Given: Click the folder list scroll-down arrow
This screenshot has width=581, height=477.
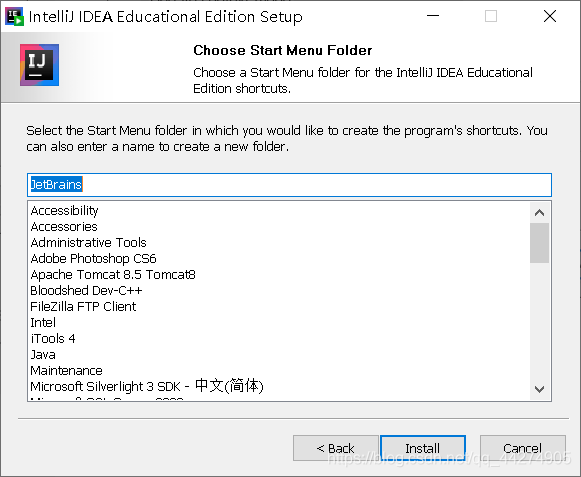Looking at the screenshot, I should (540, 389).
